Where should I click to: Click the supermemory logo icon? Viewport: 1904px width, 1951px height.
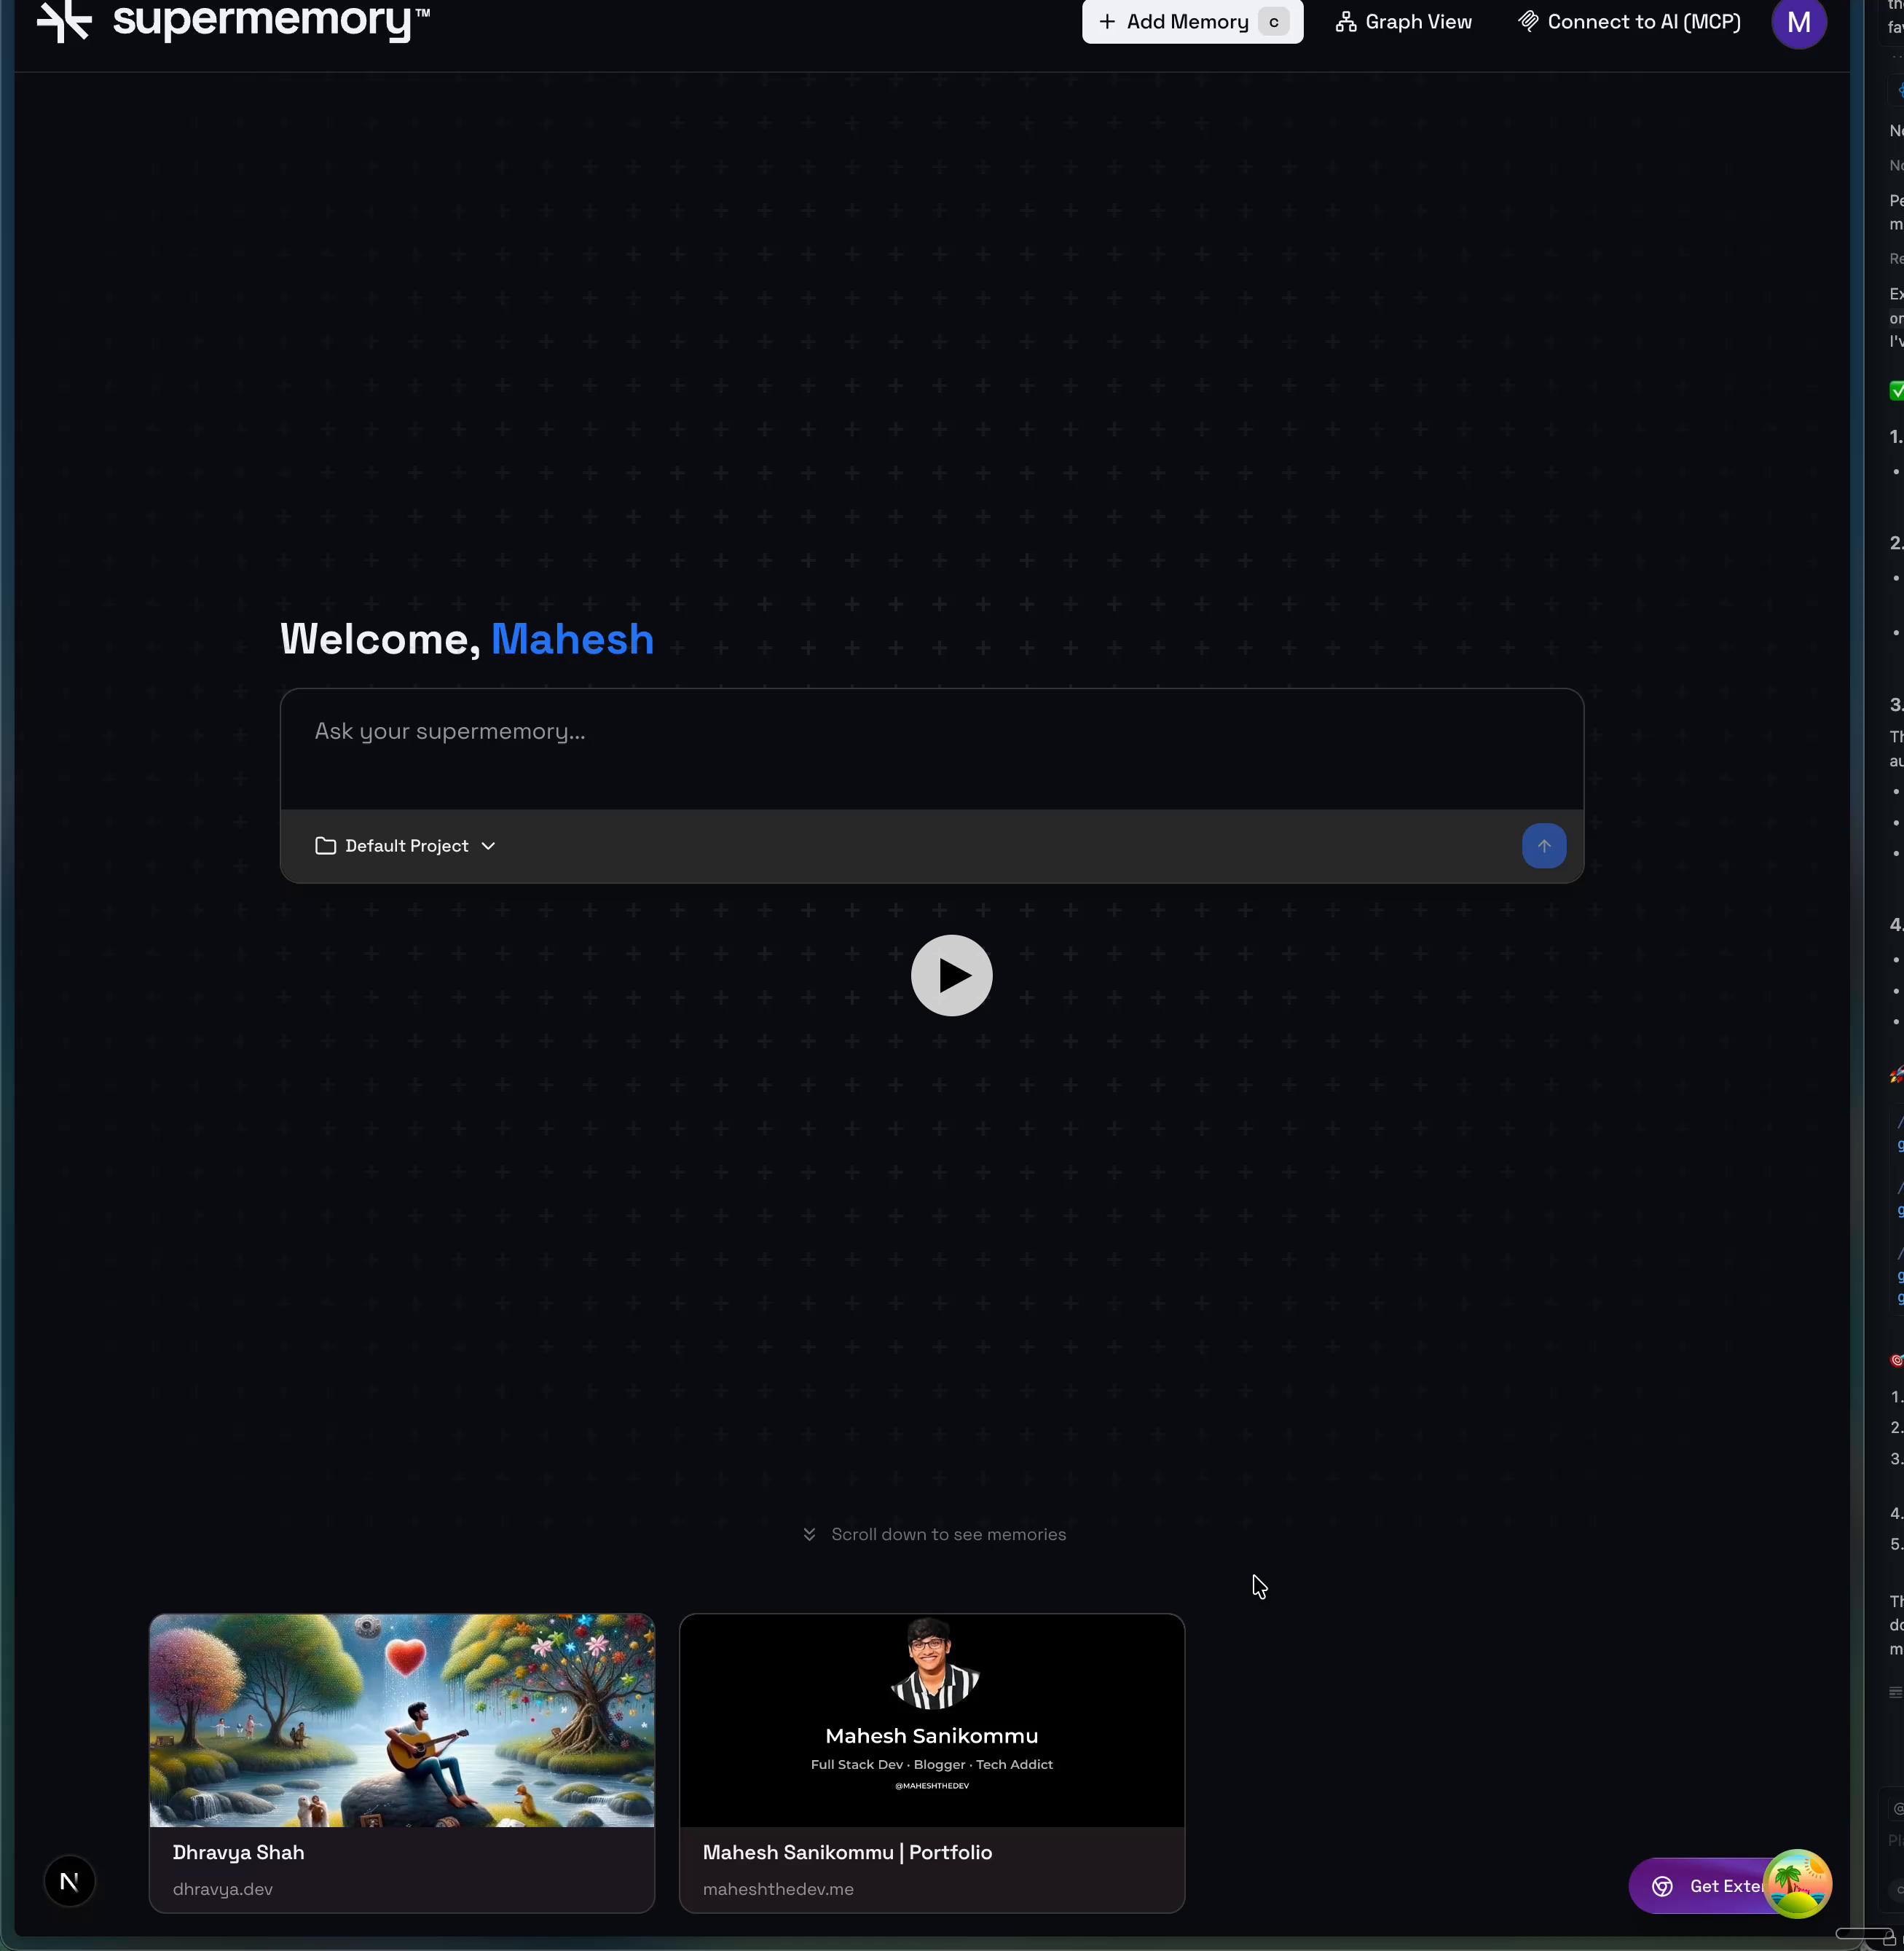pyautogui.click(x=64, y=20)
